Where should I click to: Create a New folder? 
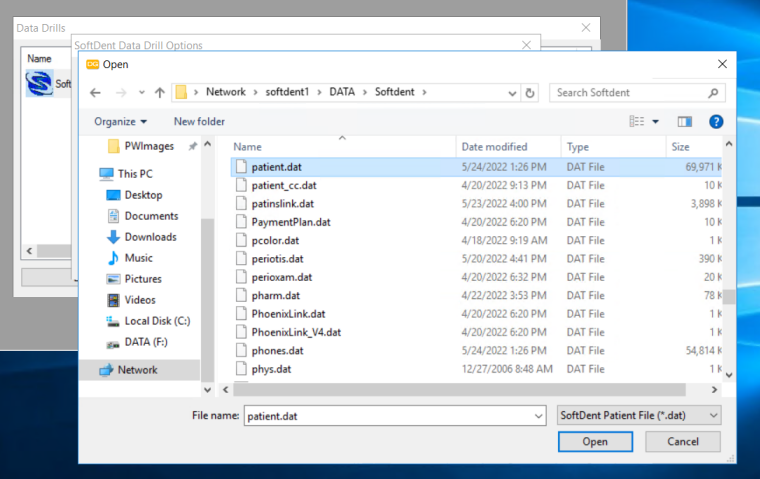point(199,122)
